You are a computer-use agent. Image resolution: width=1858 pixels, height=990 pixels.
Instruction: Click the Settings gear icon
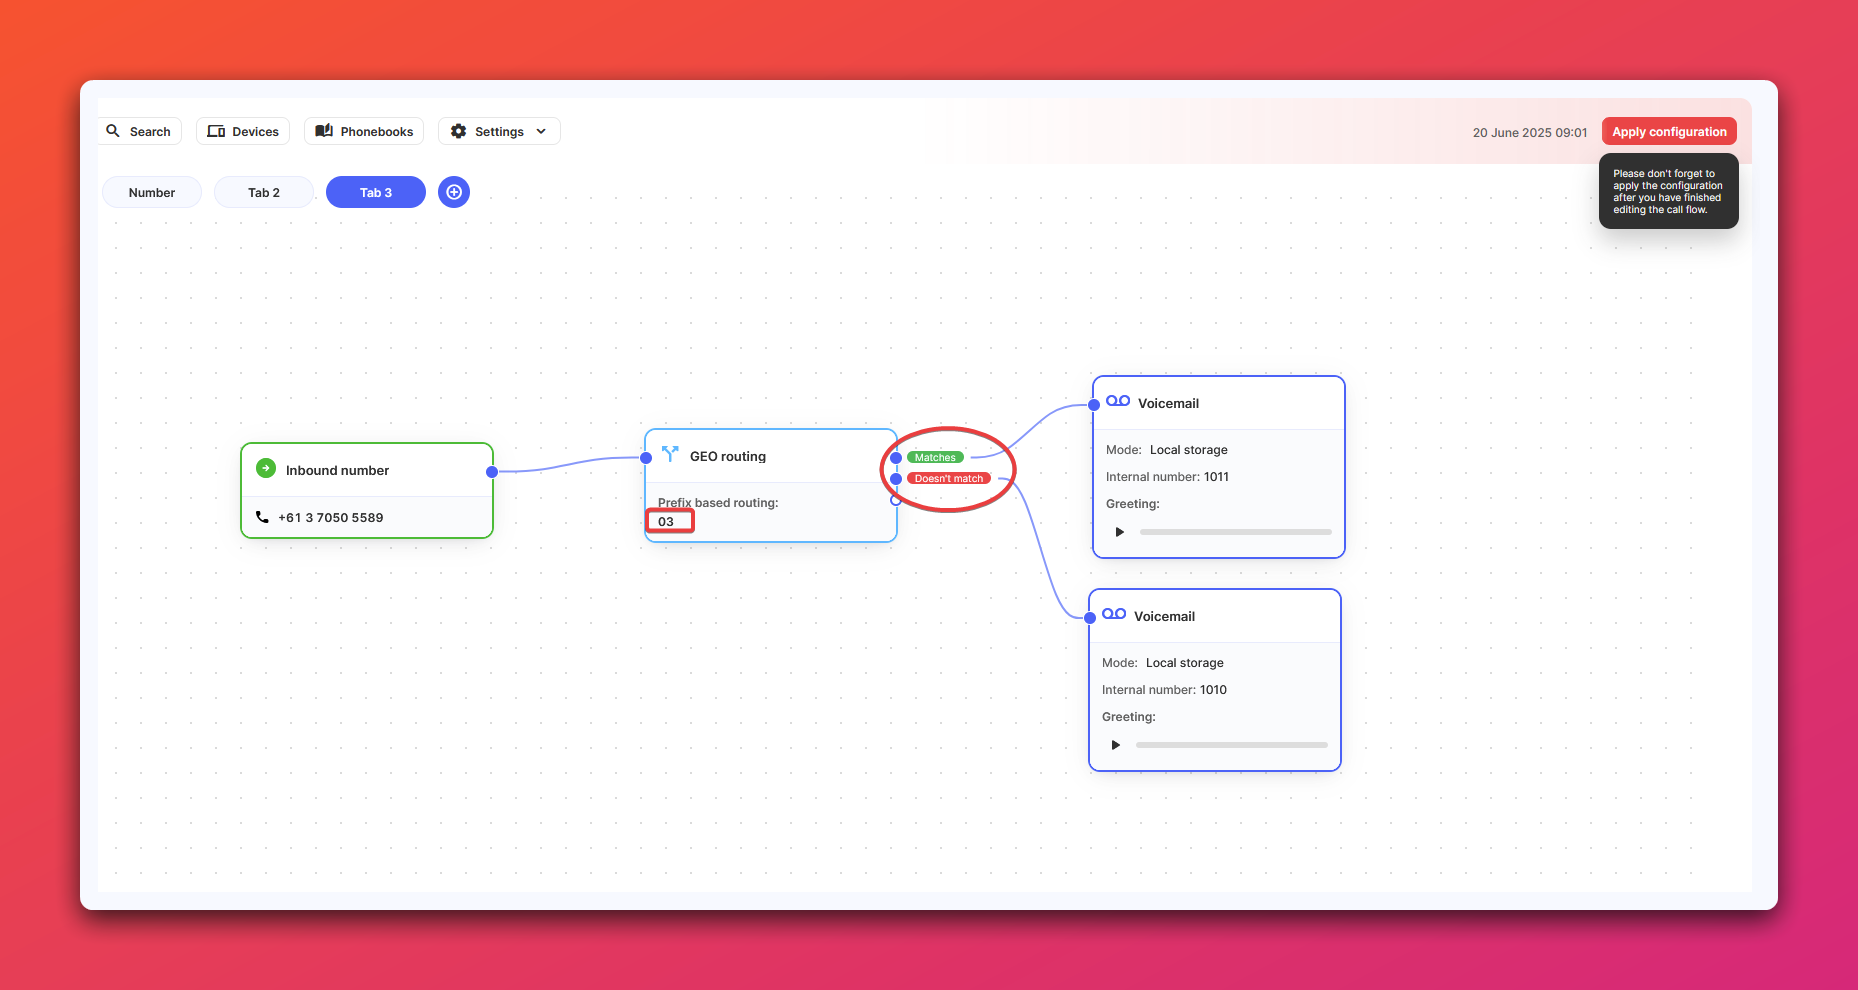[x=459, y=131]
